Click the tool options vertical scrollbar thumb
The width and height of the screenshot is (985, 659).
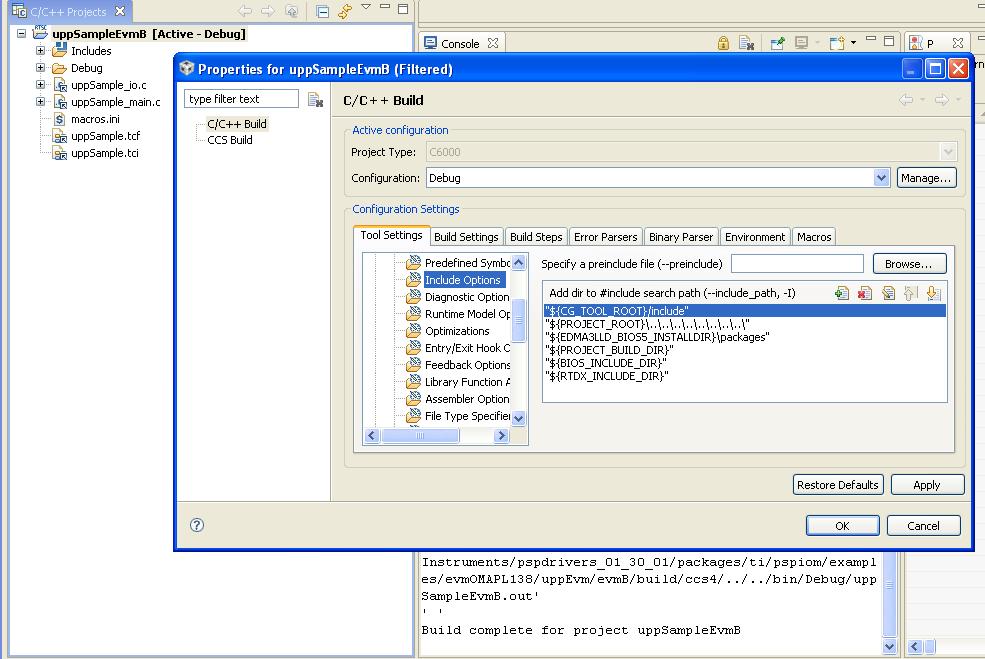click(518, 320)
